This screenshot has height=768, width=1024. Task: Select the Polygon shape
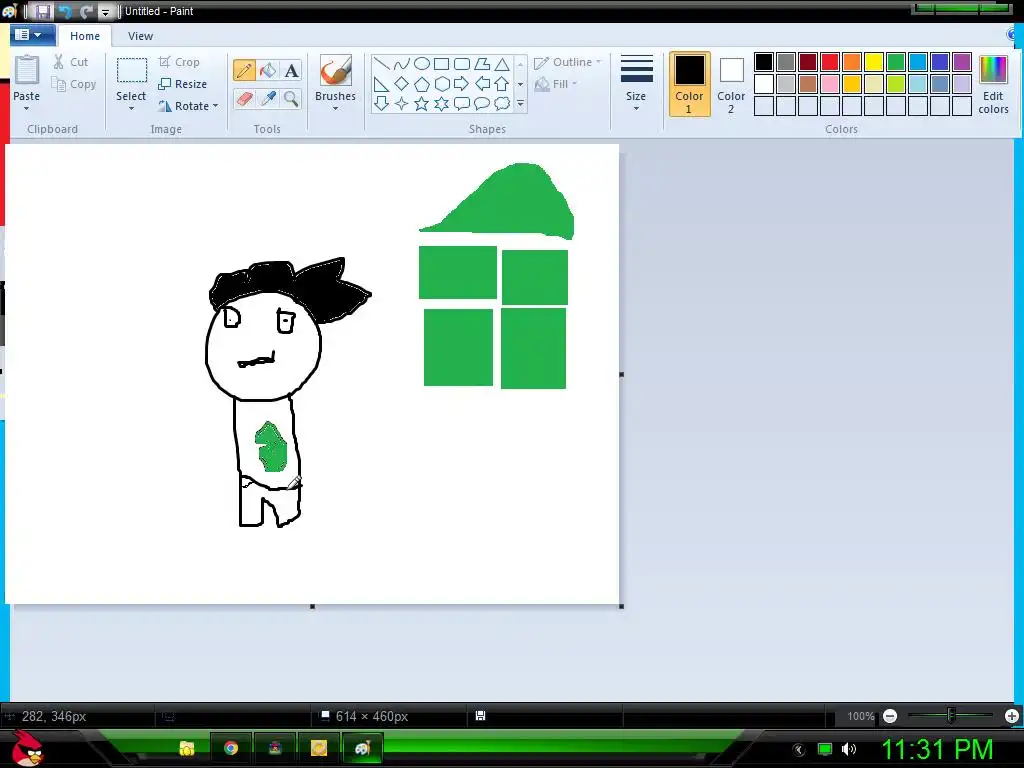(x=482, y=64)
